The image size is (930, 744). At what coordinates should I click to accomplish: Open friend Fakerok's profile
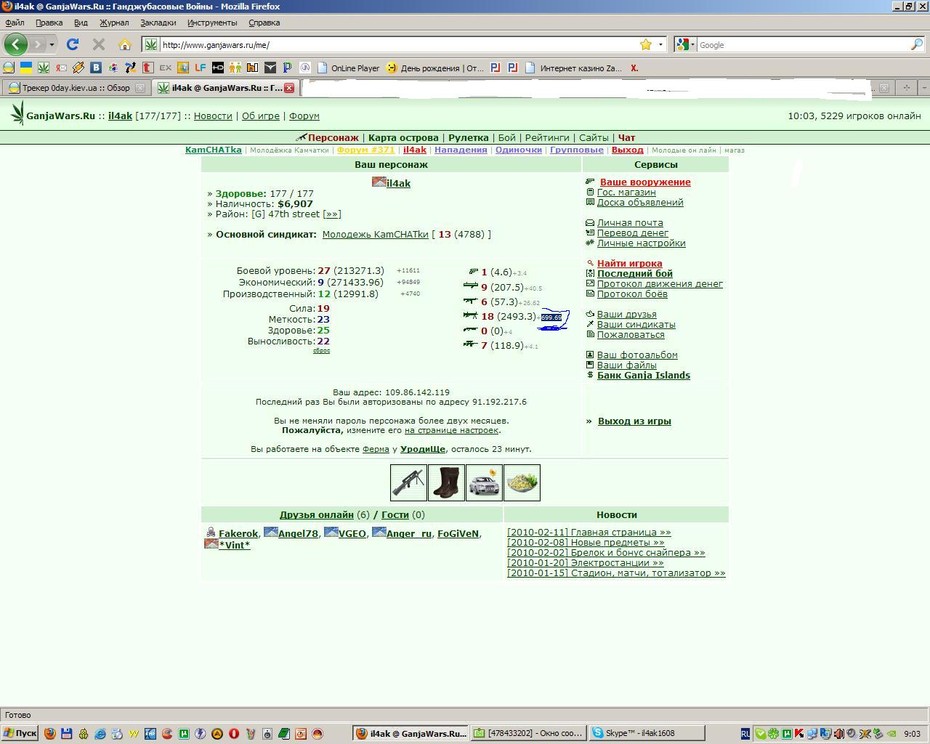(238, 533)
